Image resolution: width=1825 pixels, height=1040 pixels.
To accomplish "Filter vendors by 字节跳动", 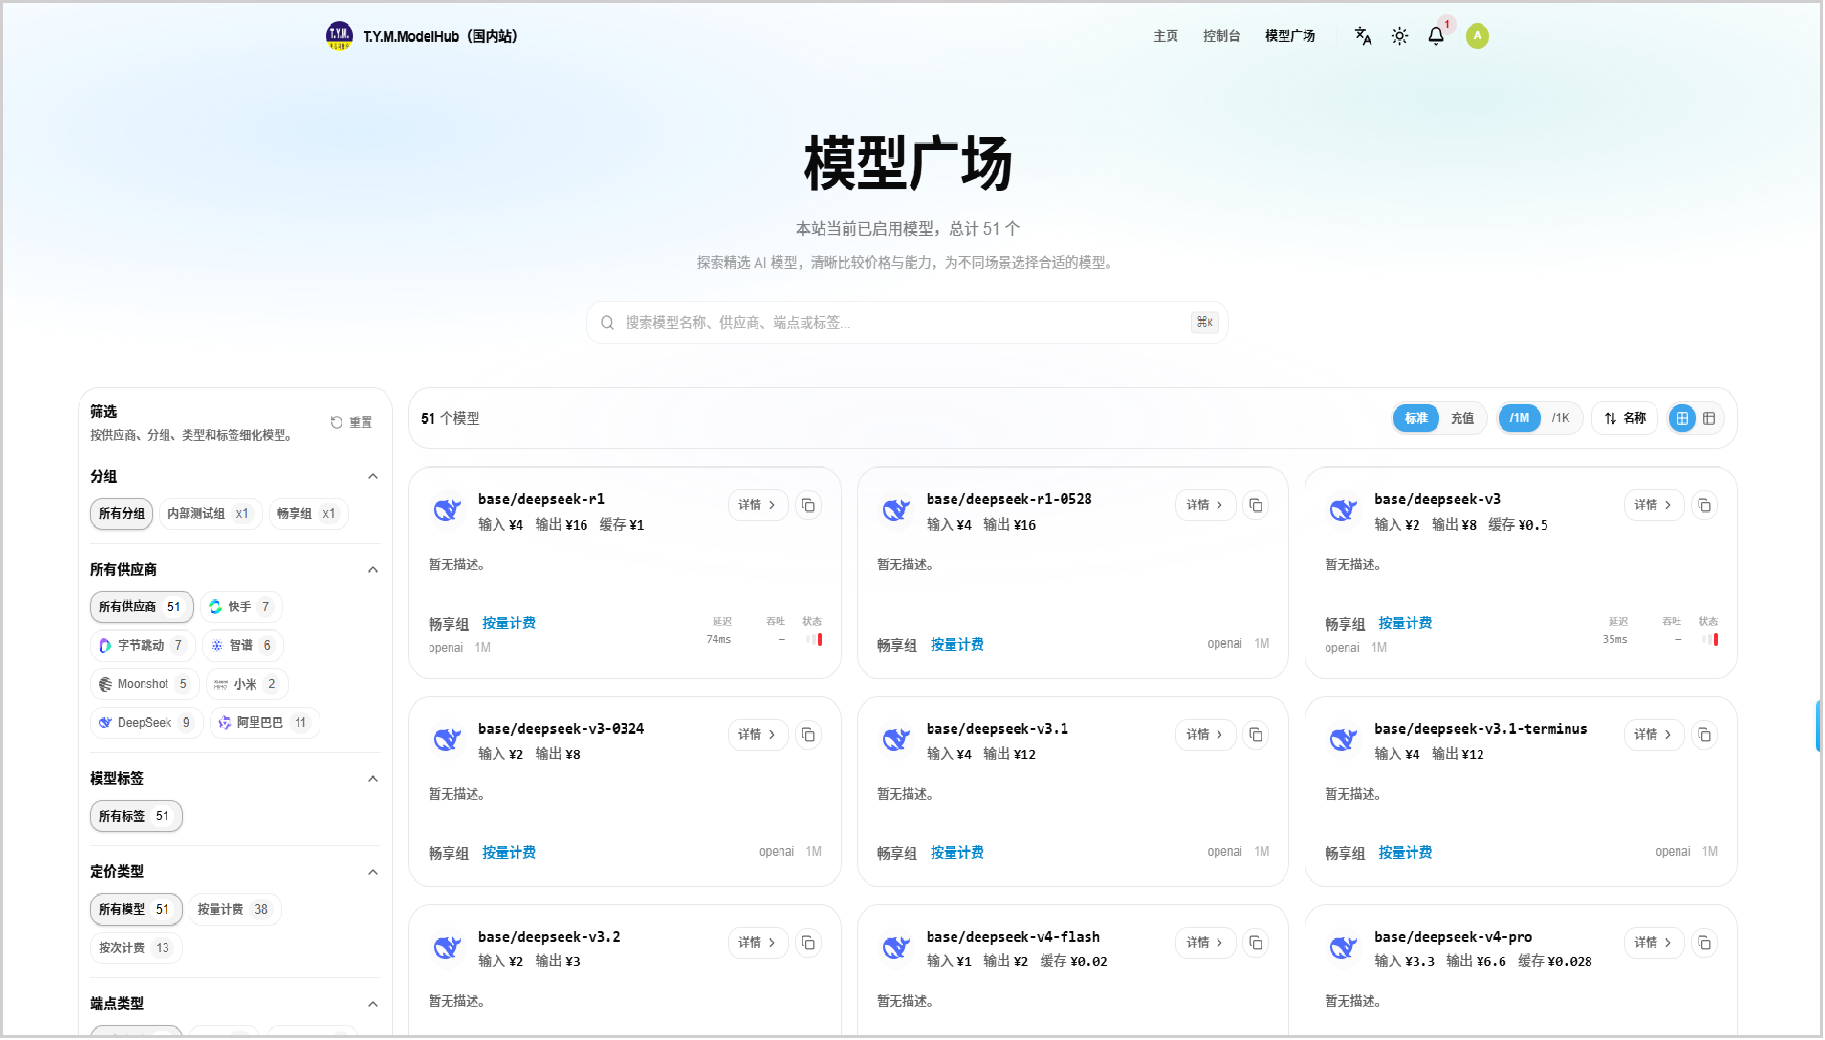I will pos(141,646).
